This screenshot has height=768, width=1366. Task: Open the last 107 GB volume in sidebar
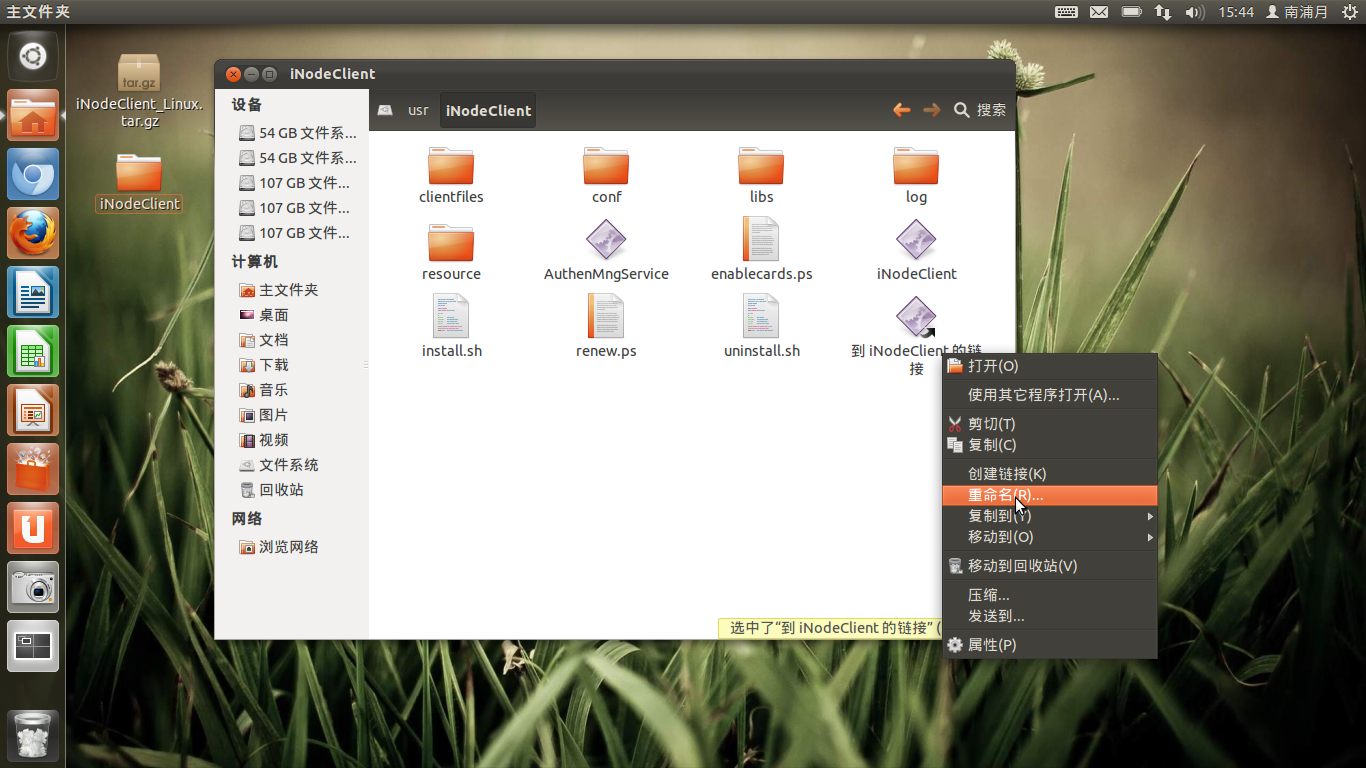294,233
